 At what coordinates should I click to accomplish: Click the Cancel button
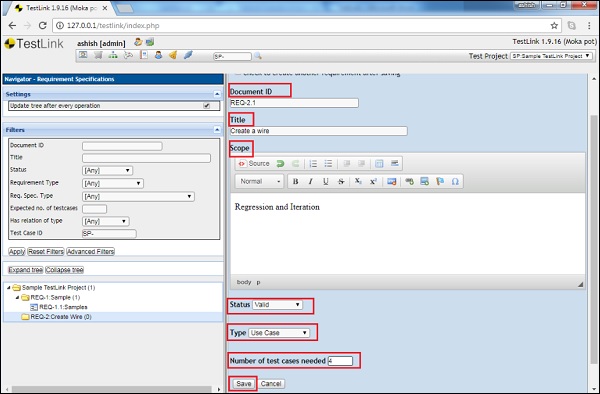[271, 384]
